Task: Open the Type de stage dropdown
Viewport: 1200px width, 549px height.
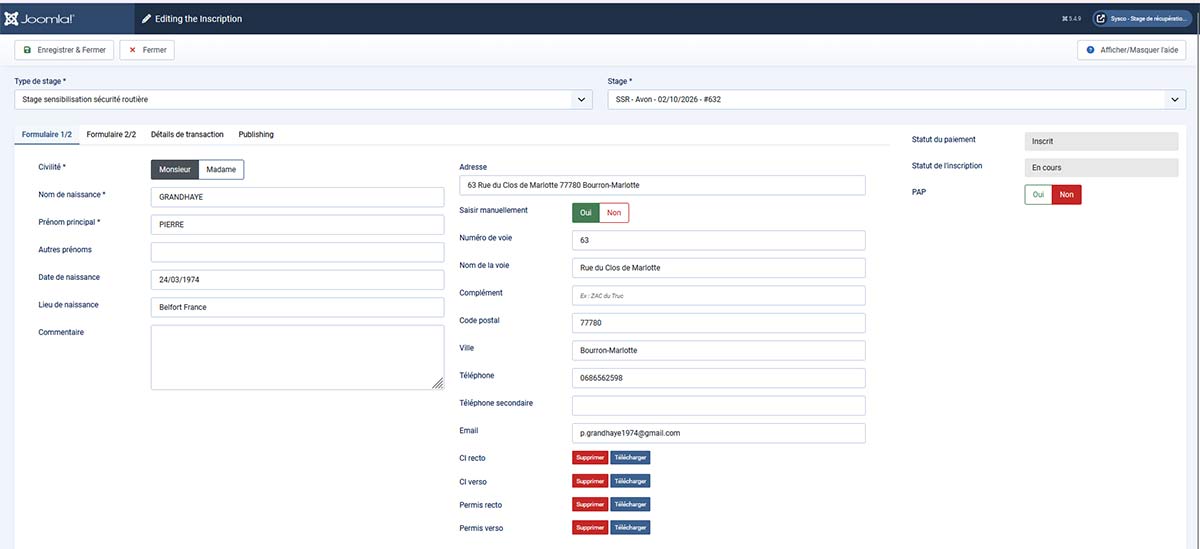Action: point(304,99)
